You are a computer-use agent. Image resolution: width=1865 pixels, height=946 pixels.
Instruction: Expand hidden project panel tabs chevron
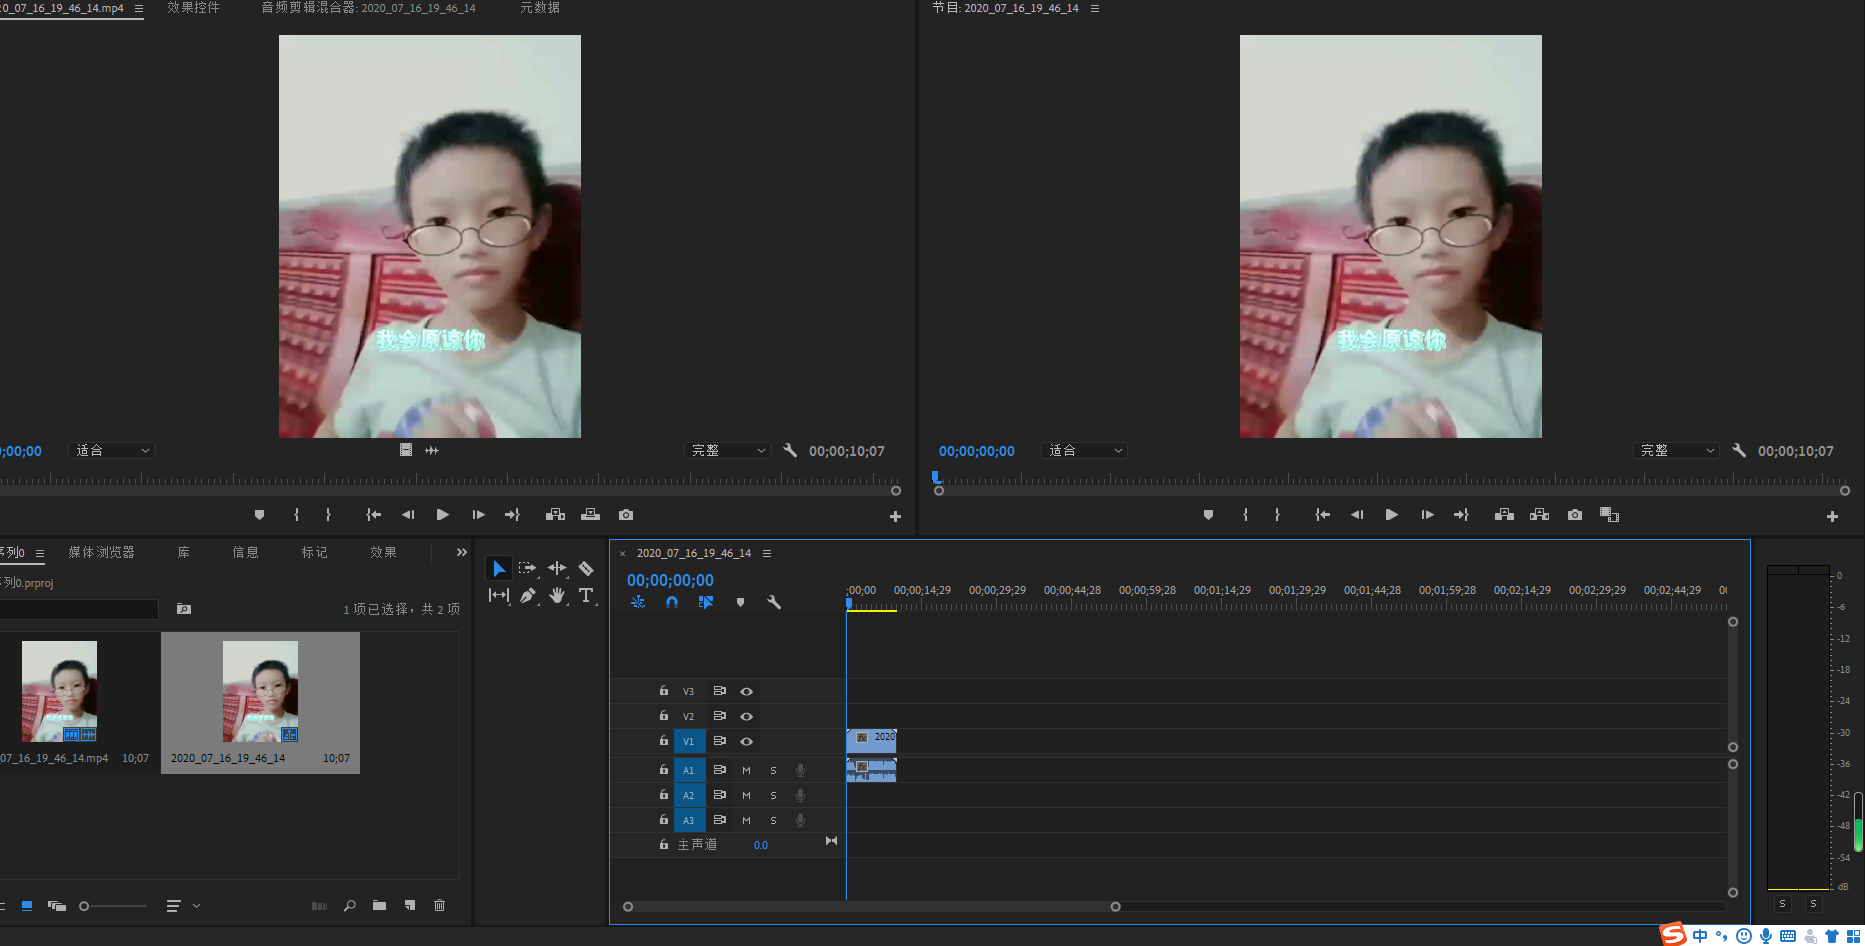pos(461,552)
